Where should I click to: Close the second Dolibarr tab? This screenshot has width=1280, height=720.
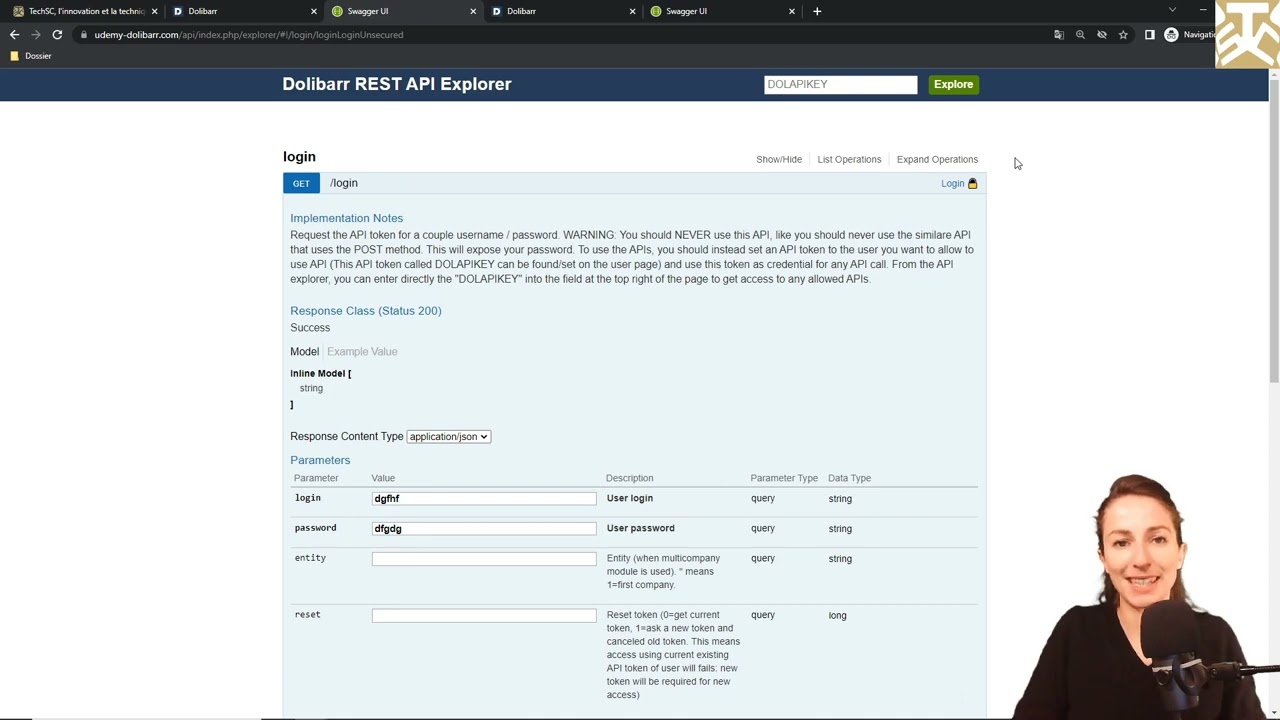click(x=632, y=11)
